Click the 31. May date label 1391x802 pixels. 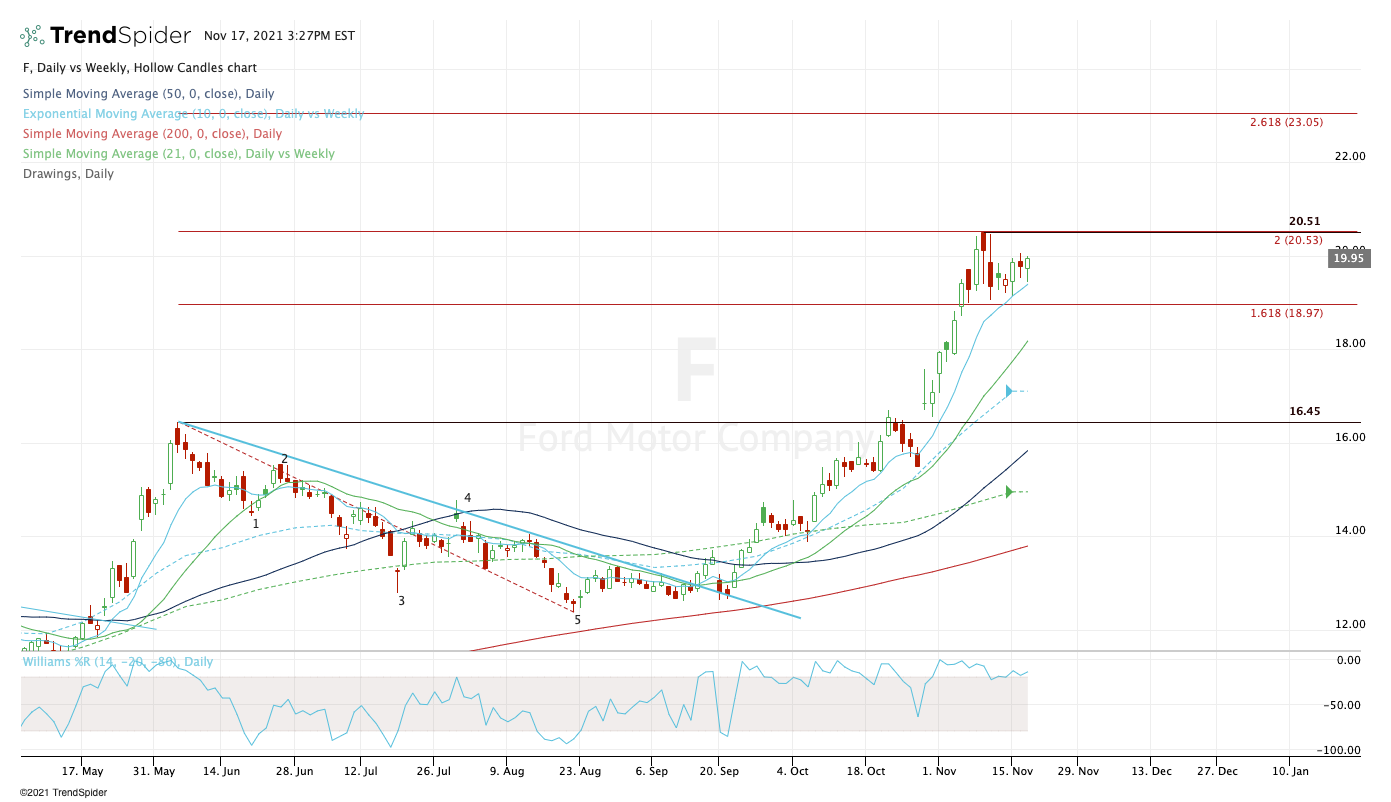coord(153,772)
